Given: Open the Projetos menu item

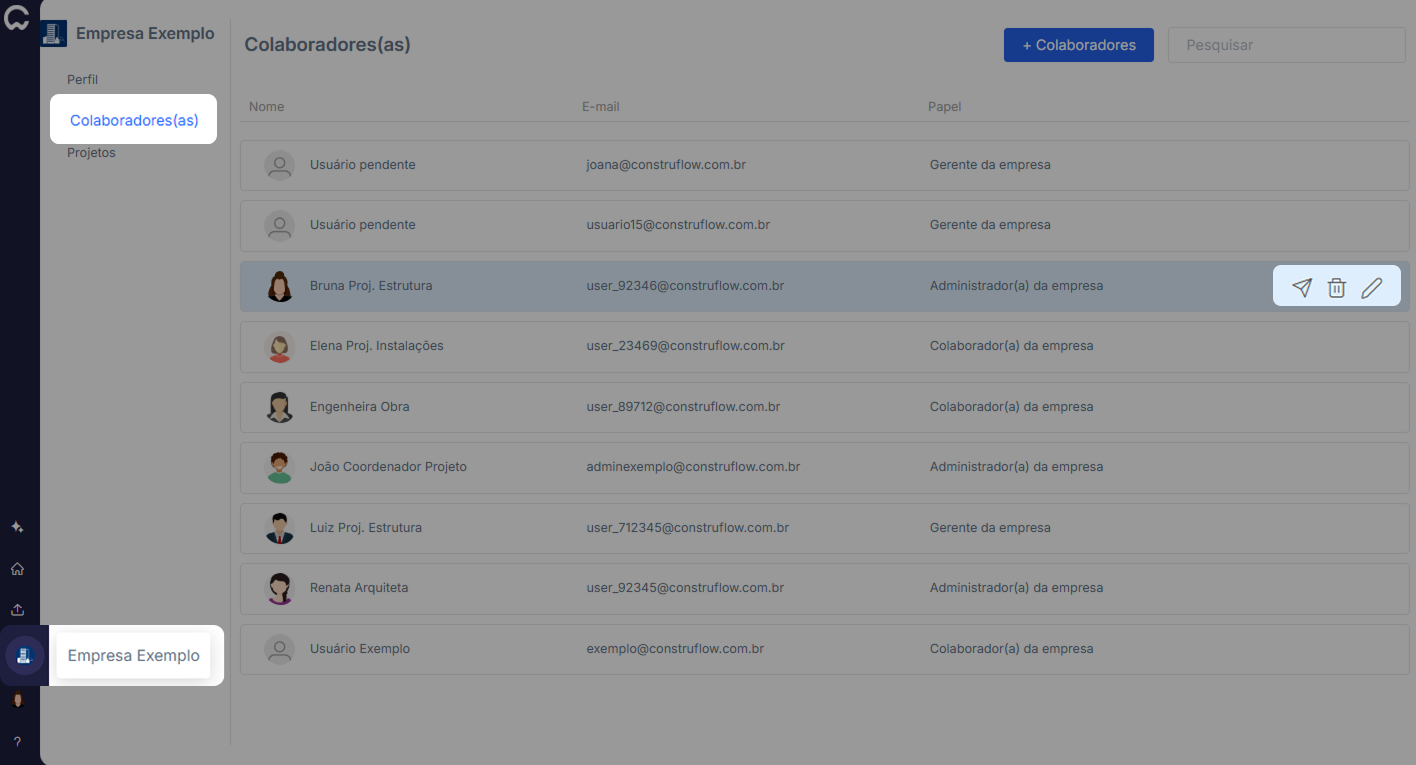Looking at the screenshot, I should [91, 153].
